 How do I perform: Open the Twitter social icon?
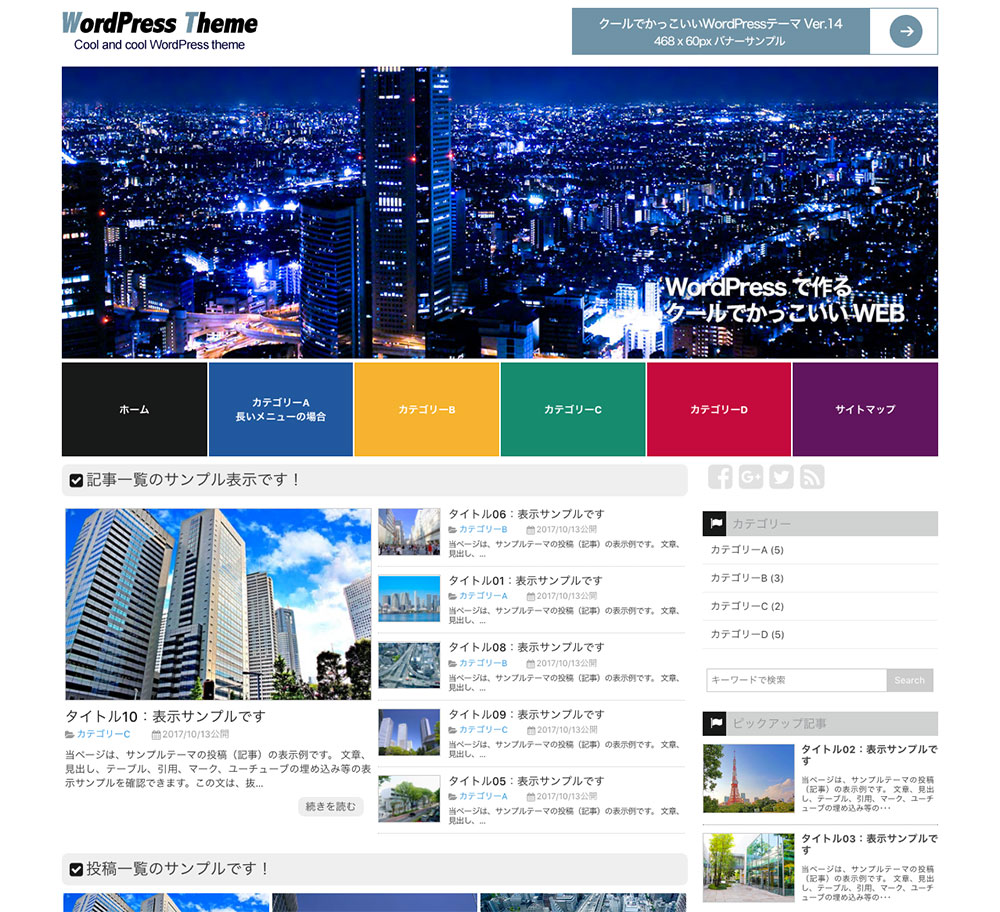tap(781, 477)
